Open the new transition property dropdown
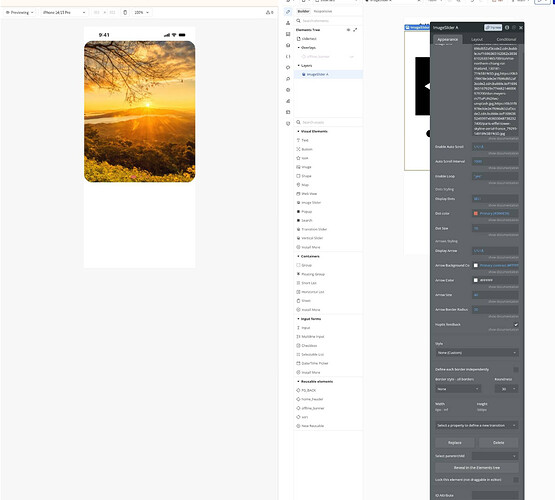The image size is (555, 500). [477, 425]
